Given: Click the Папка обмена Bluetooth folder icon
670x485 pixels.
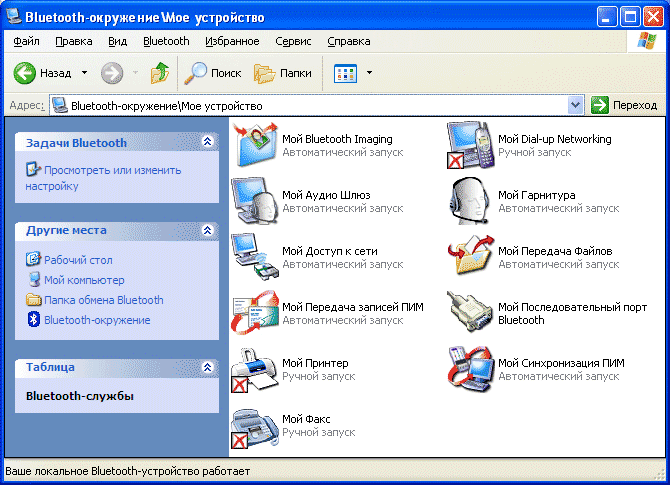Looking at the screenshot, I should (x=34, y=300).
